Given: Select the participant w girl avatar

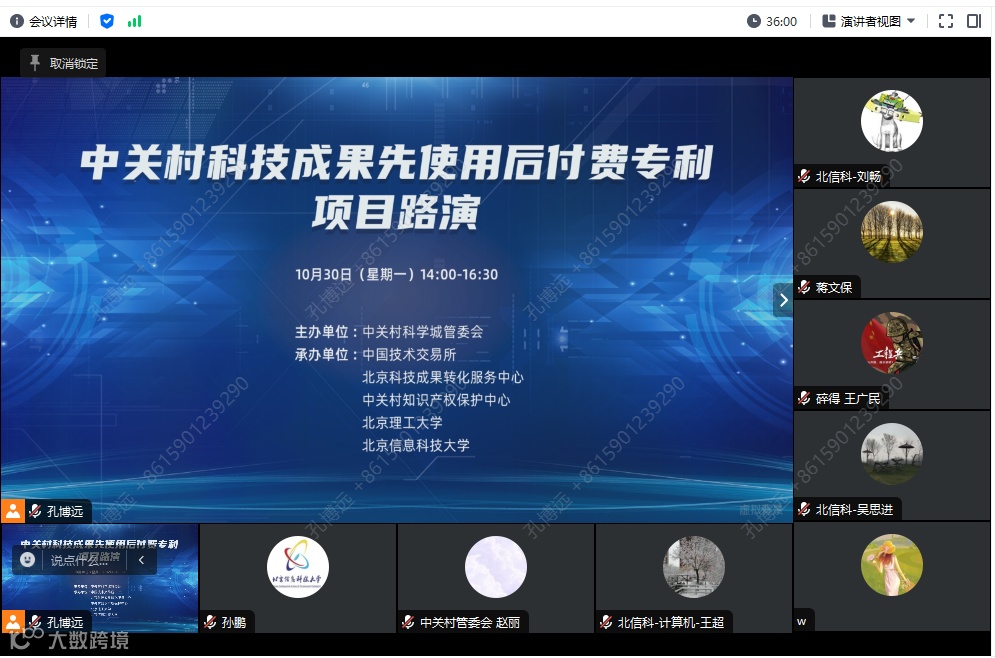Looking at the screenshot, I should (x=892, y=565).
